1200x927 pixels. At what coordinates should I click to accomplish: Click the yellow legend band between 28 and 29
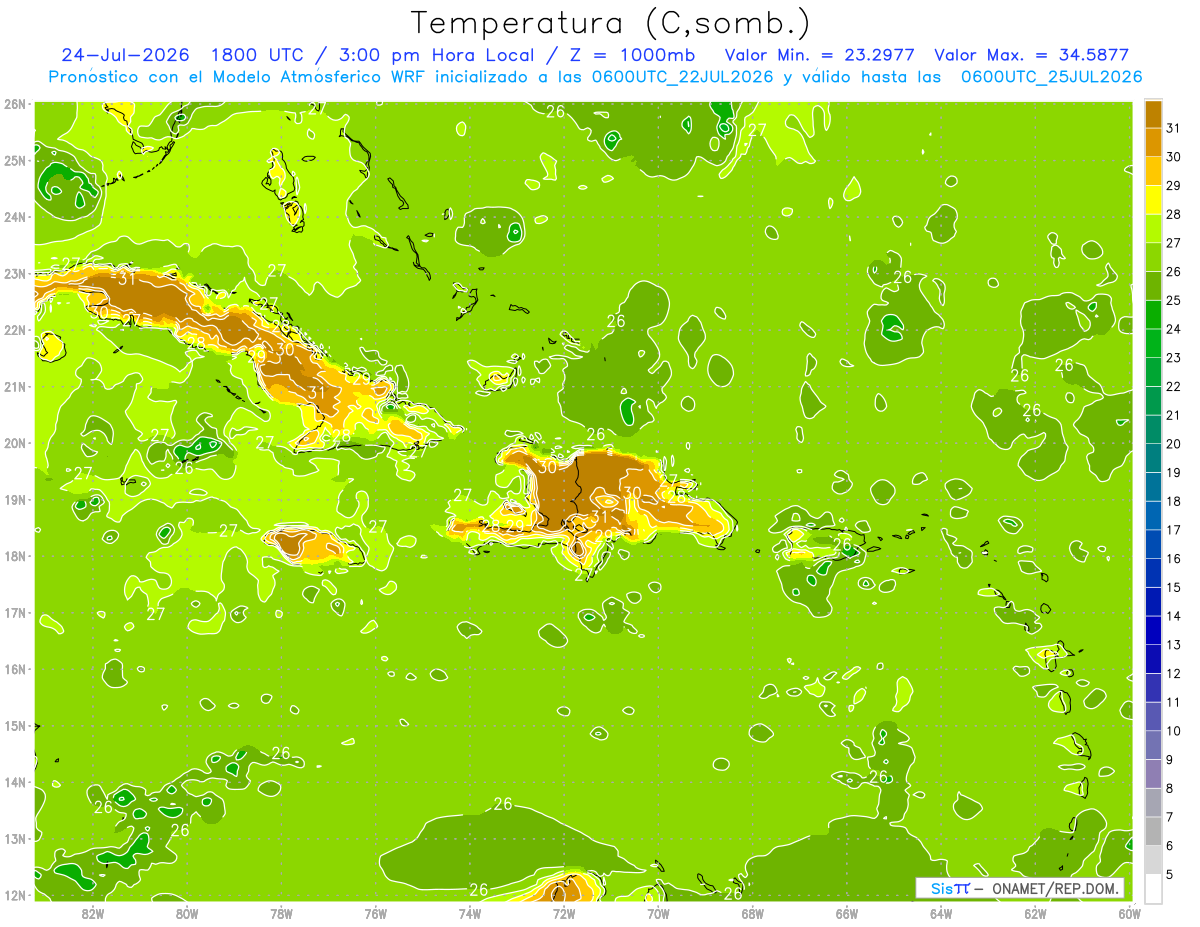1153,199
